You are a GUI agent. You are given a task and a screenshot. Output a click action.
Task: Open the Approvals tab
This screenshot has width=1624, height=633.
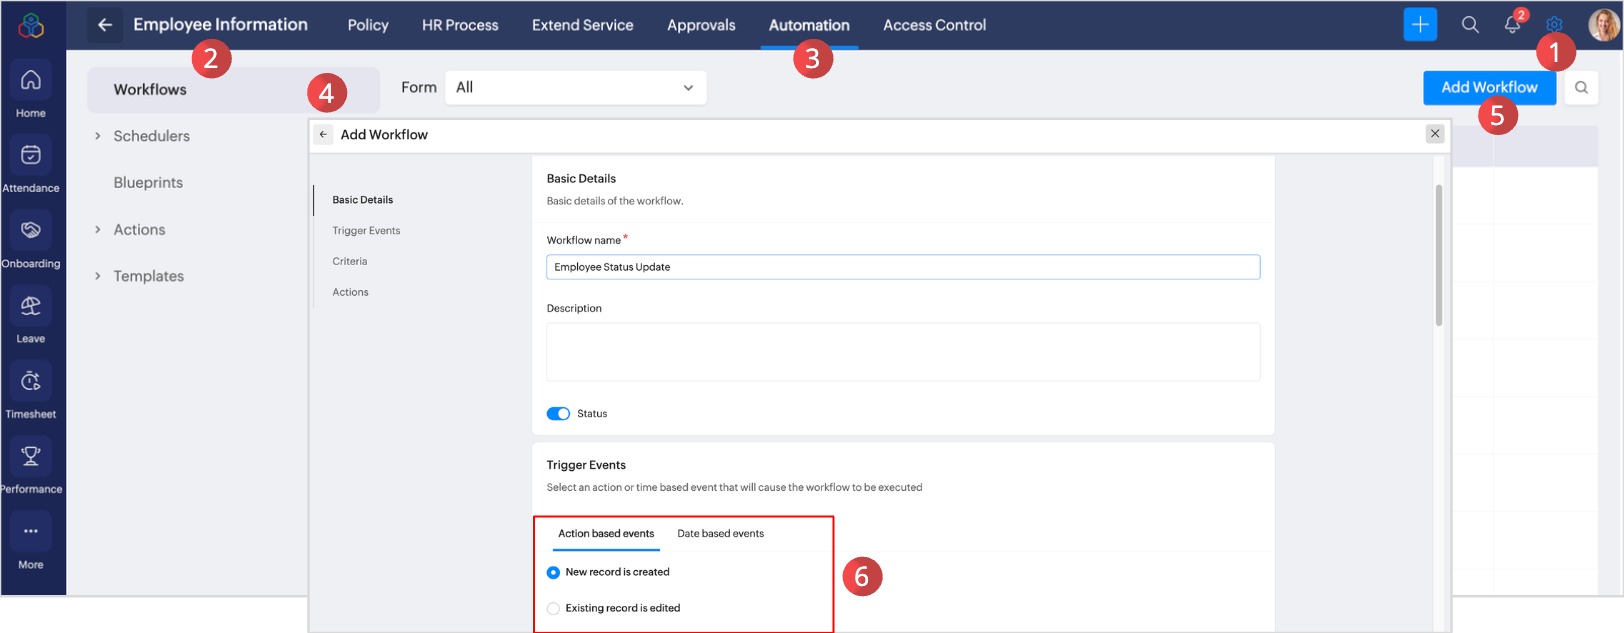(701, 25)
